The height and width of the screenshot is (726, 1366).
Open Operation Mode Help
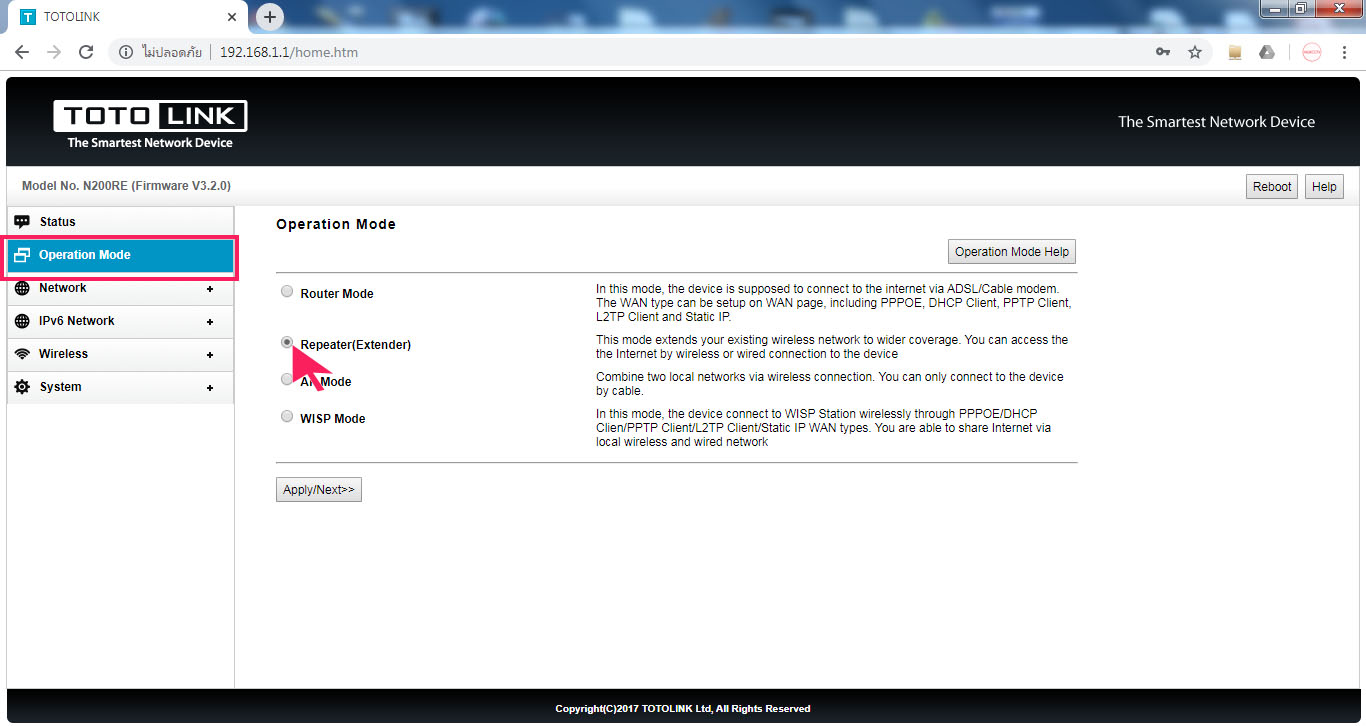coord(1012,252)
